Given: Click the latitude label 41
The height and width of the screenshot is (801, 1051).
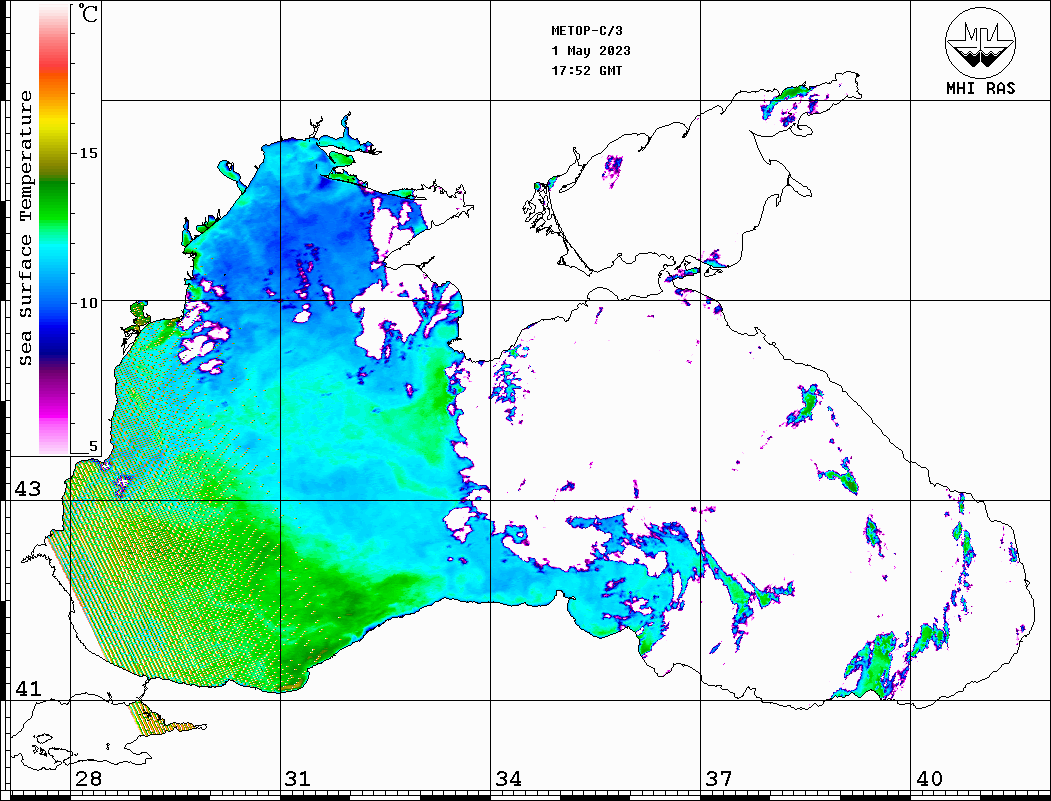Looking at the screenshot, I should click(x=28, y=688).
